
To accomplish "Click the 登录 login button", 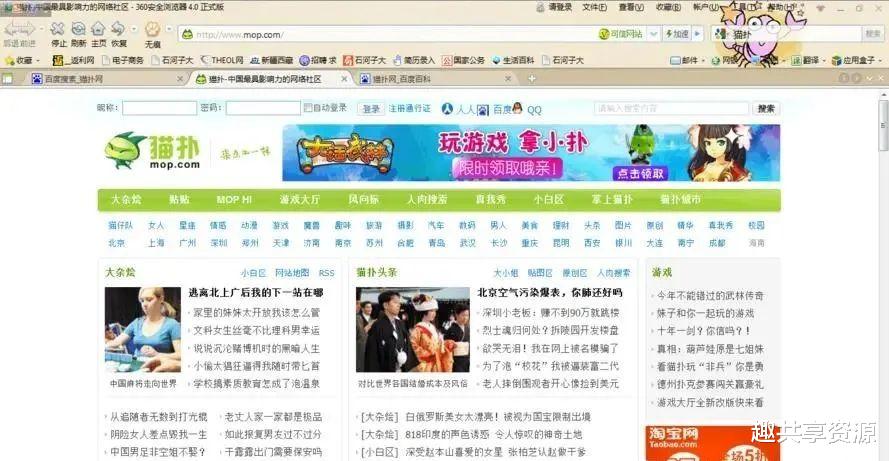I will tap(371, 108).
